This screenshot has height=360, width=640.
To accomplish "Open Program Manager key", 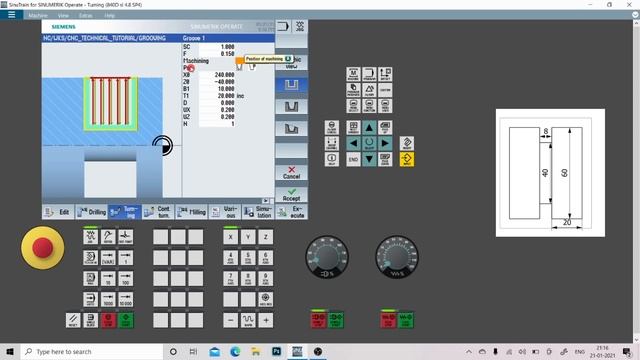I will 353,90.
